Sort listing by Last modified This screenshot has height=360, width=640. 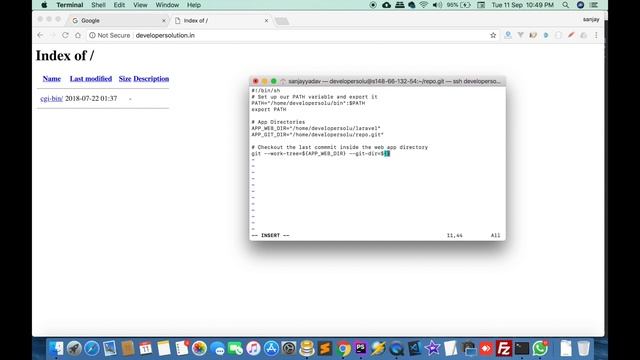[x=91, y=79]
